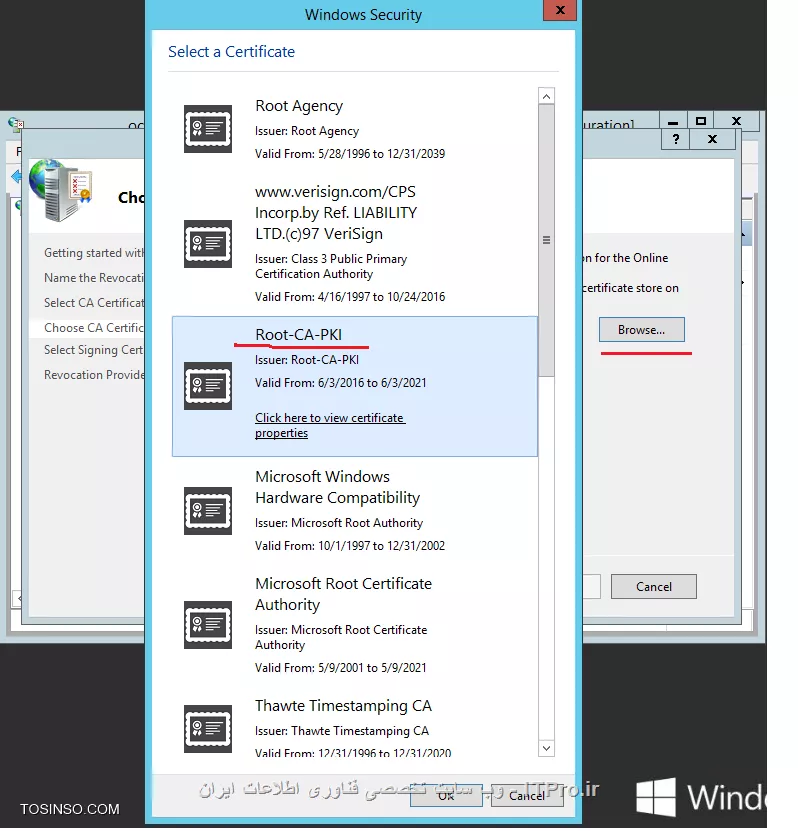The width and height of the screenshot is (798, 831).
Task: Click Cancel in Windows Security dialog
Action: point(527,795)
